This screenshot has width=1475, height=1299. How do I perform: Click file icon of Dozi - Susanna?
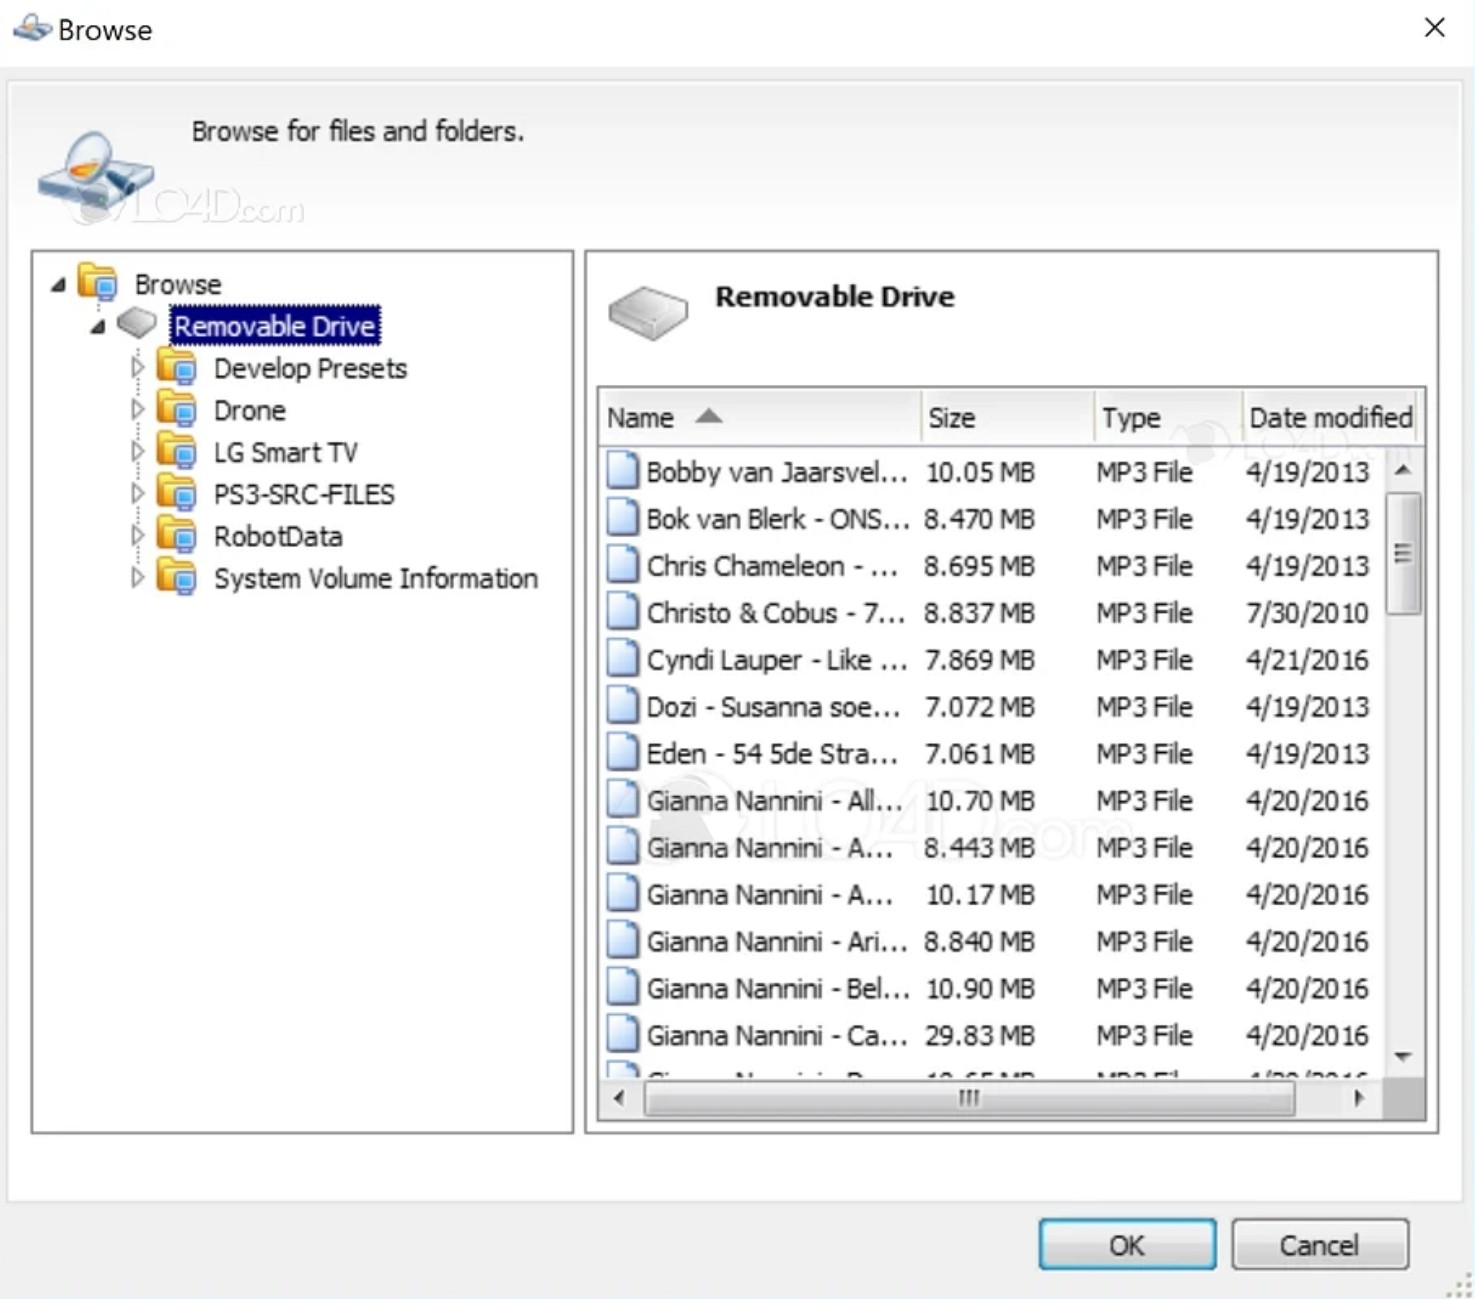pyautogui.click(x=622, y=705)
